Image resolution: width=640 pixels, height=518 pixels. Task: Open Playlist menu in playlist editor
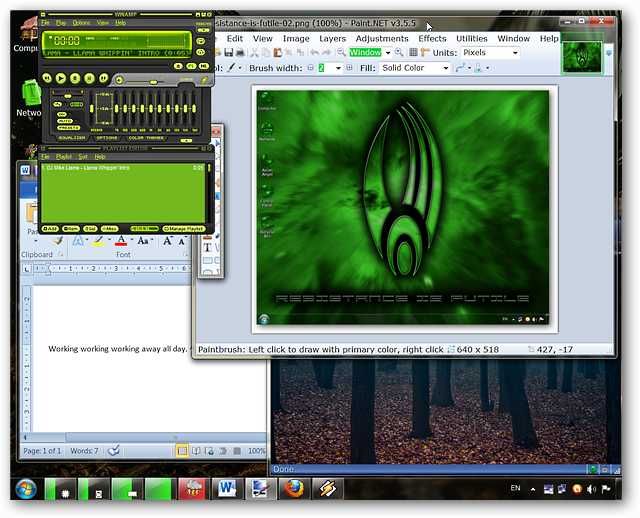point(64,156)
